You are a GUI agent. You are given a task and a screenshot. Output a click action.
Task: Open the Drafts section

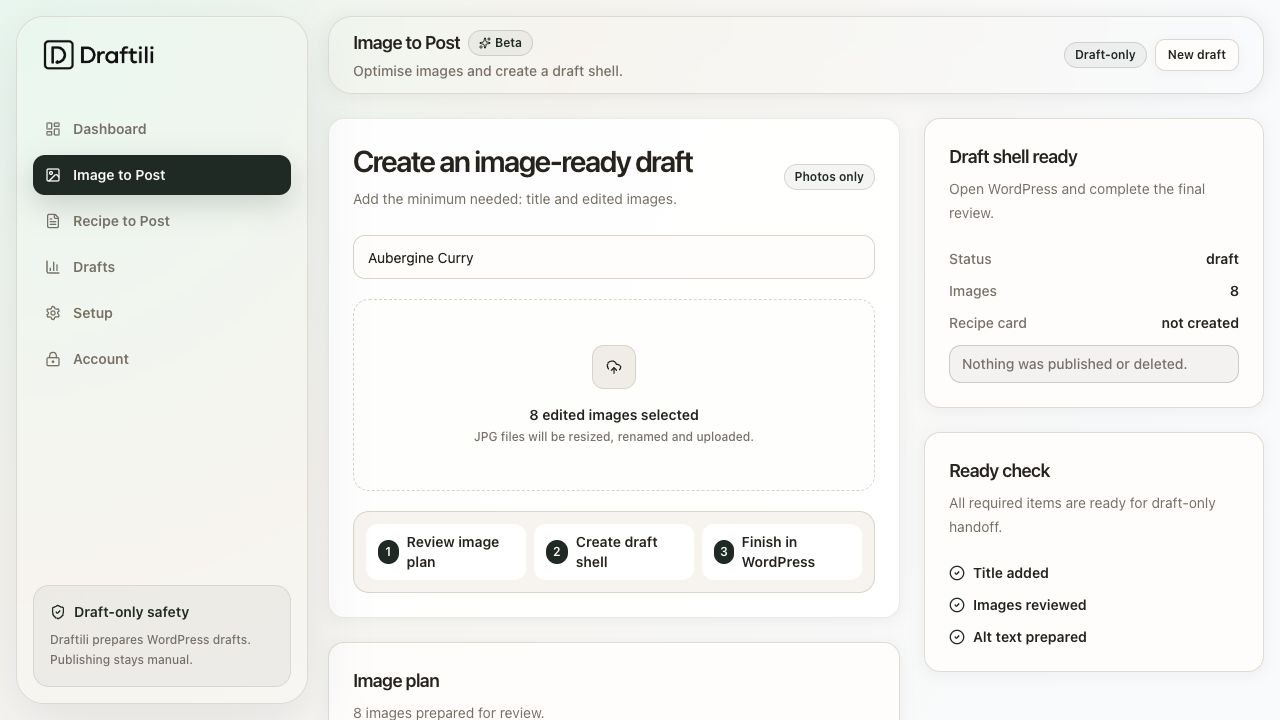pyautogui.click(x=162, y=267)
